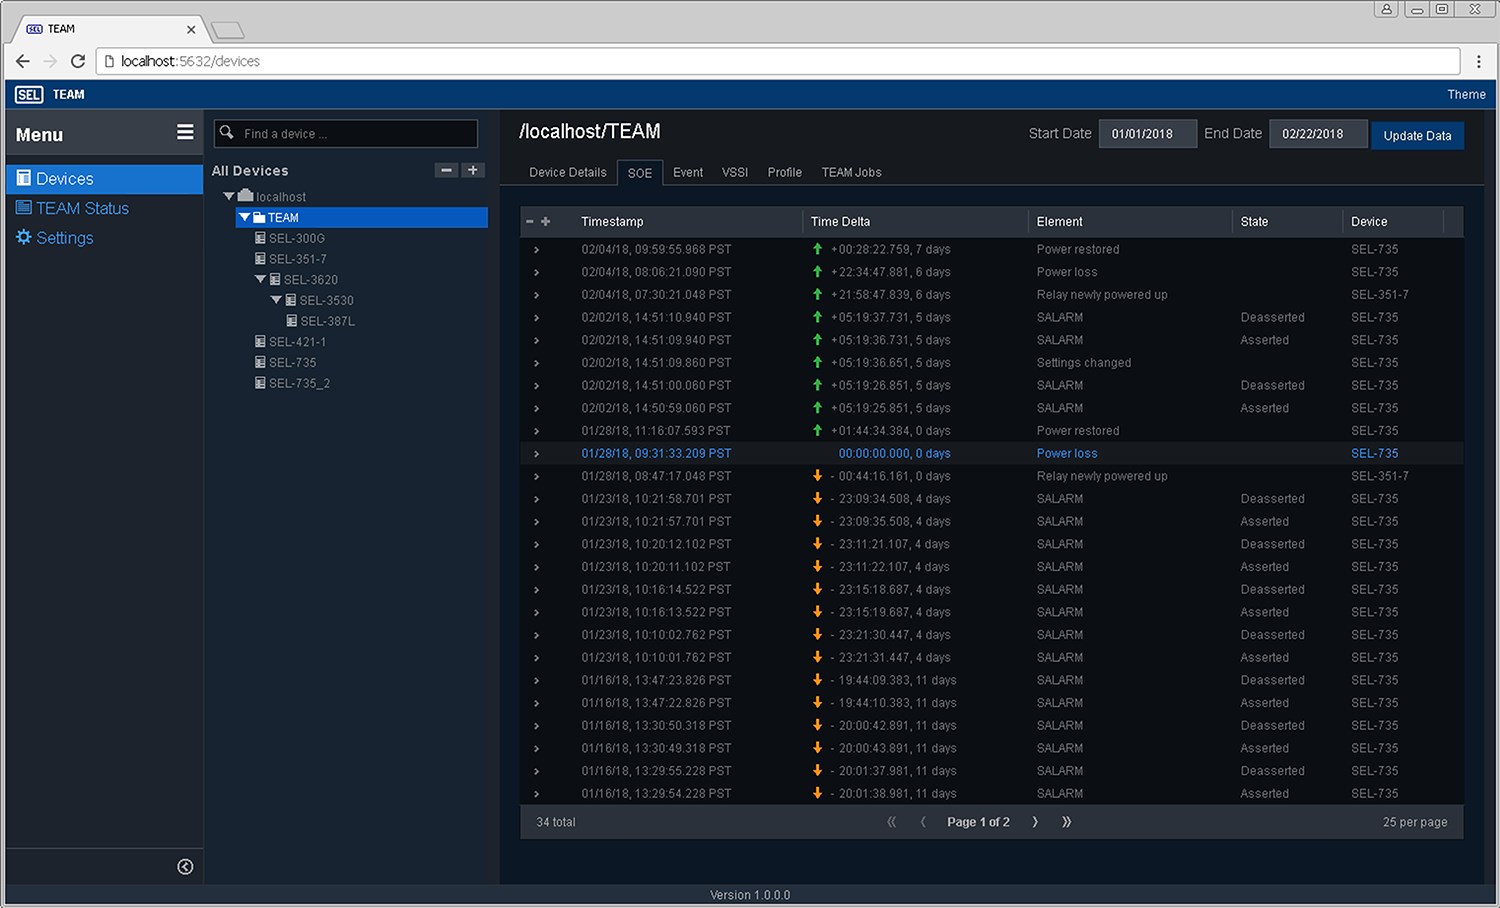This screenshot has width=1500, height=908.
Task: Collapse the SEL-3530 tree node
Action: [x=276, y=300]
